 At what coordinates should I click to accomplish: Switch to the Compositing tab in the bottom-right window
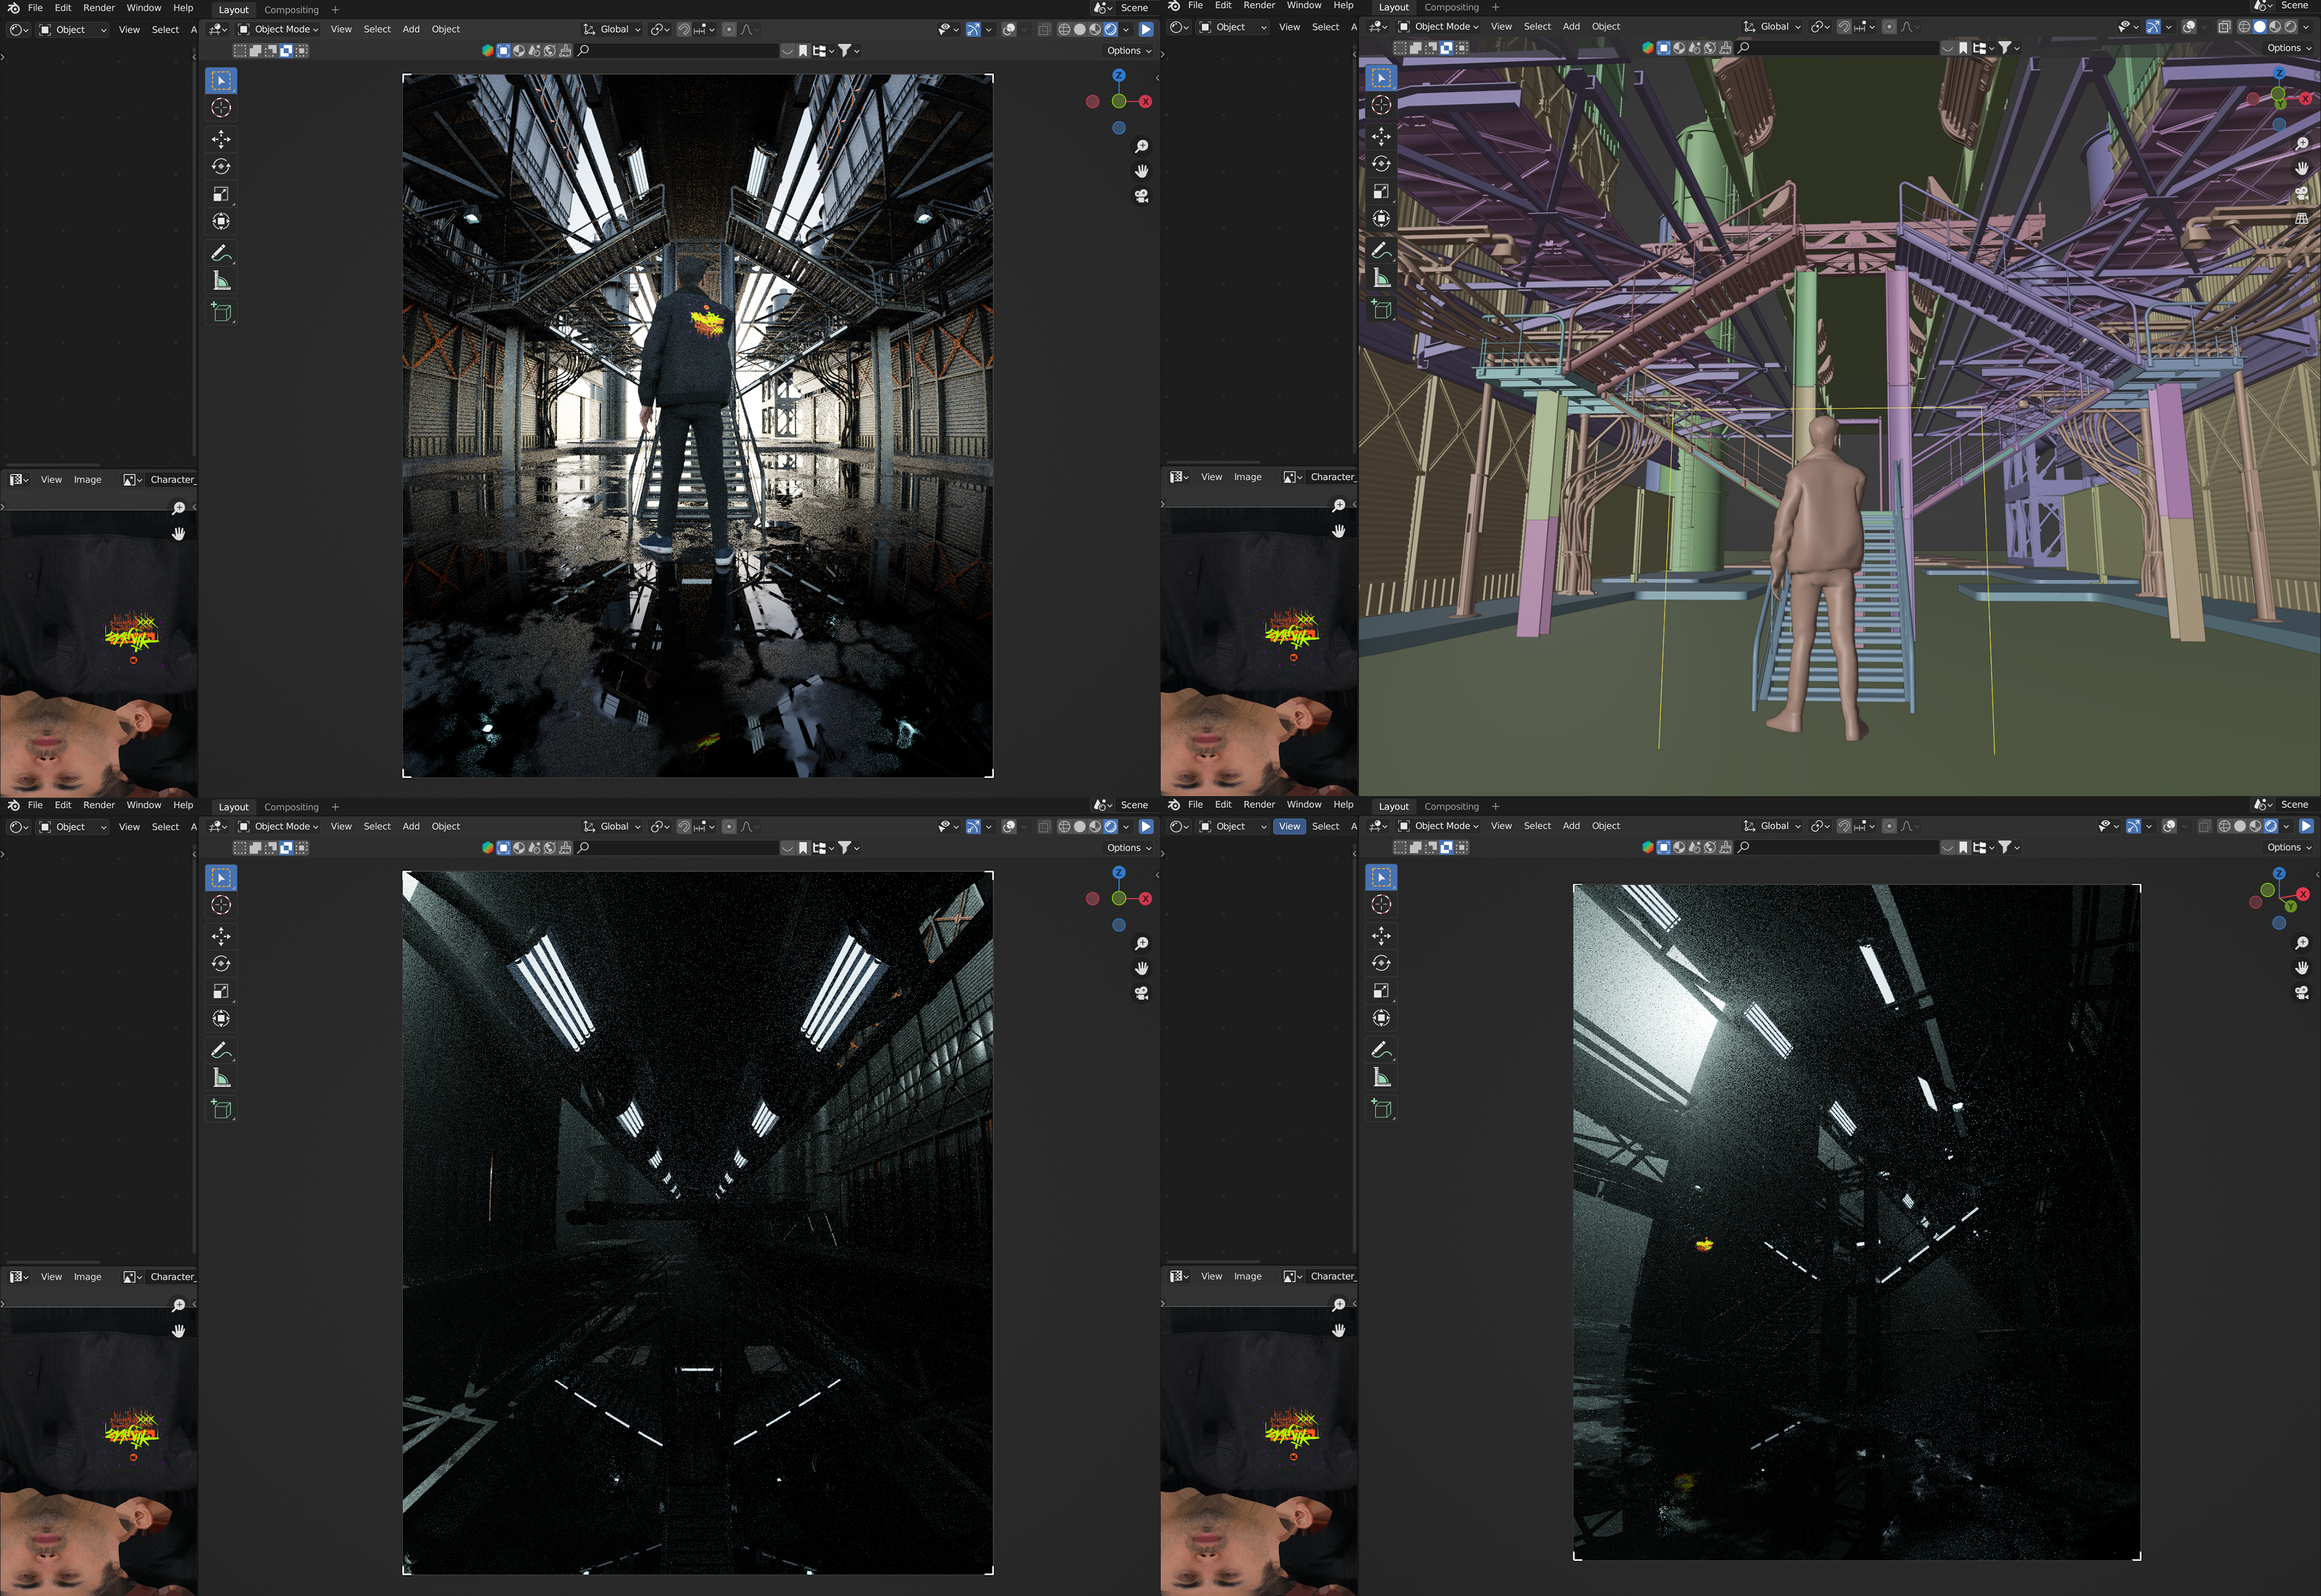tap(1451, 806)
